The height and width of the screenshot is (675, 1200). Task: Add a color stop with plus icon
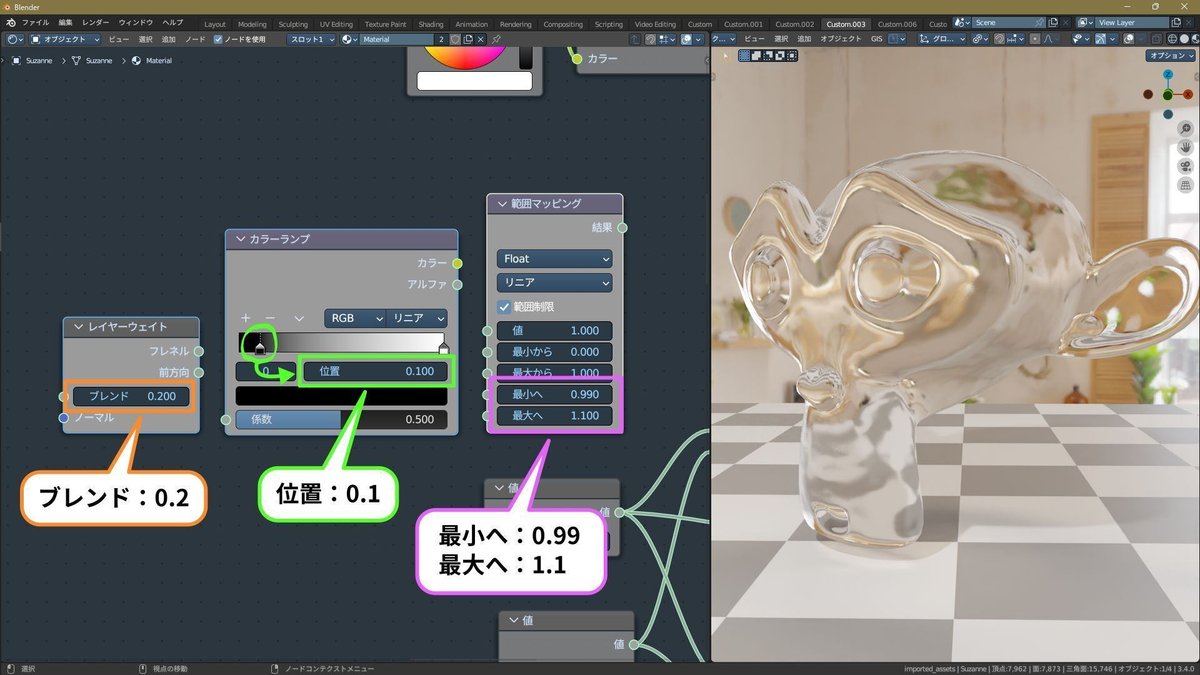(245, 318)
